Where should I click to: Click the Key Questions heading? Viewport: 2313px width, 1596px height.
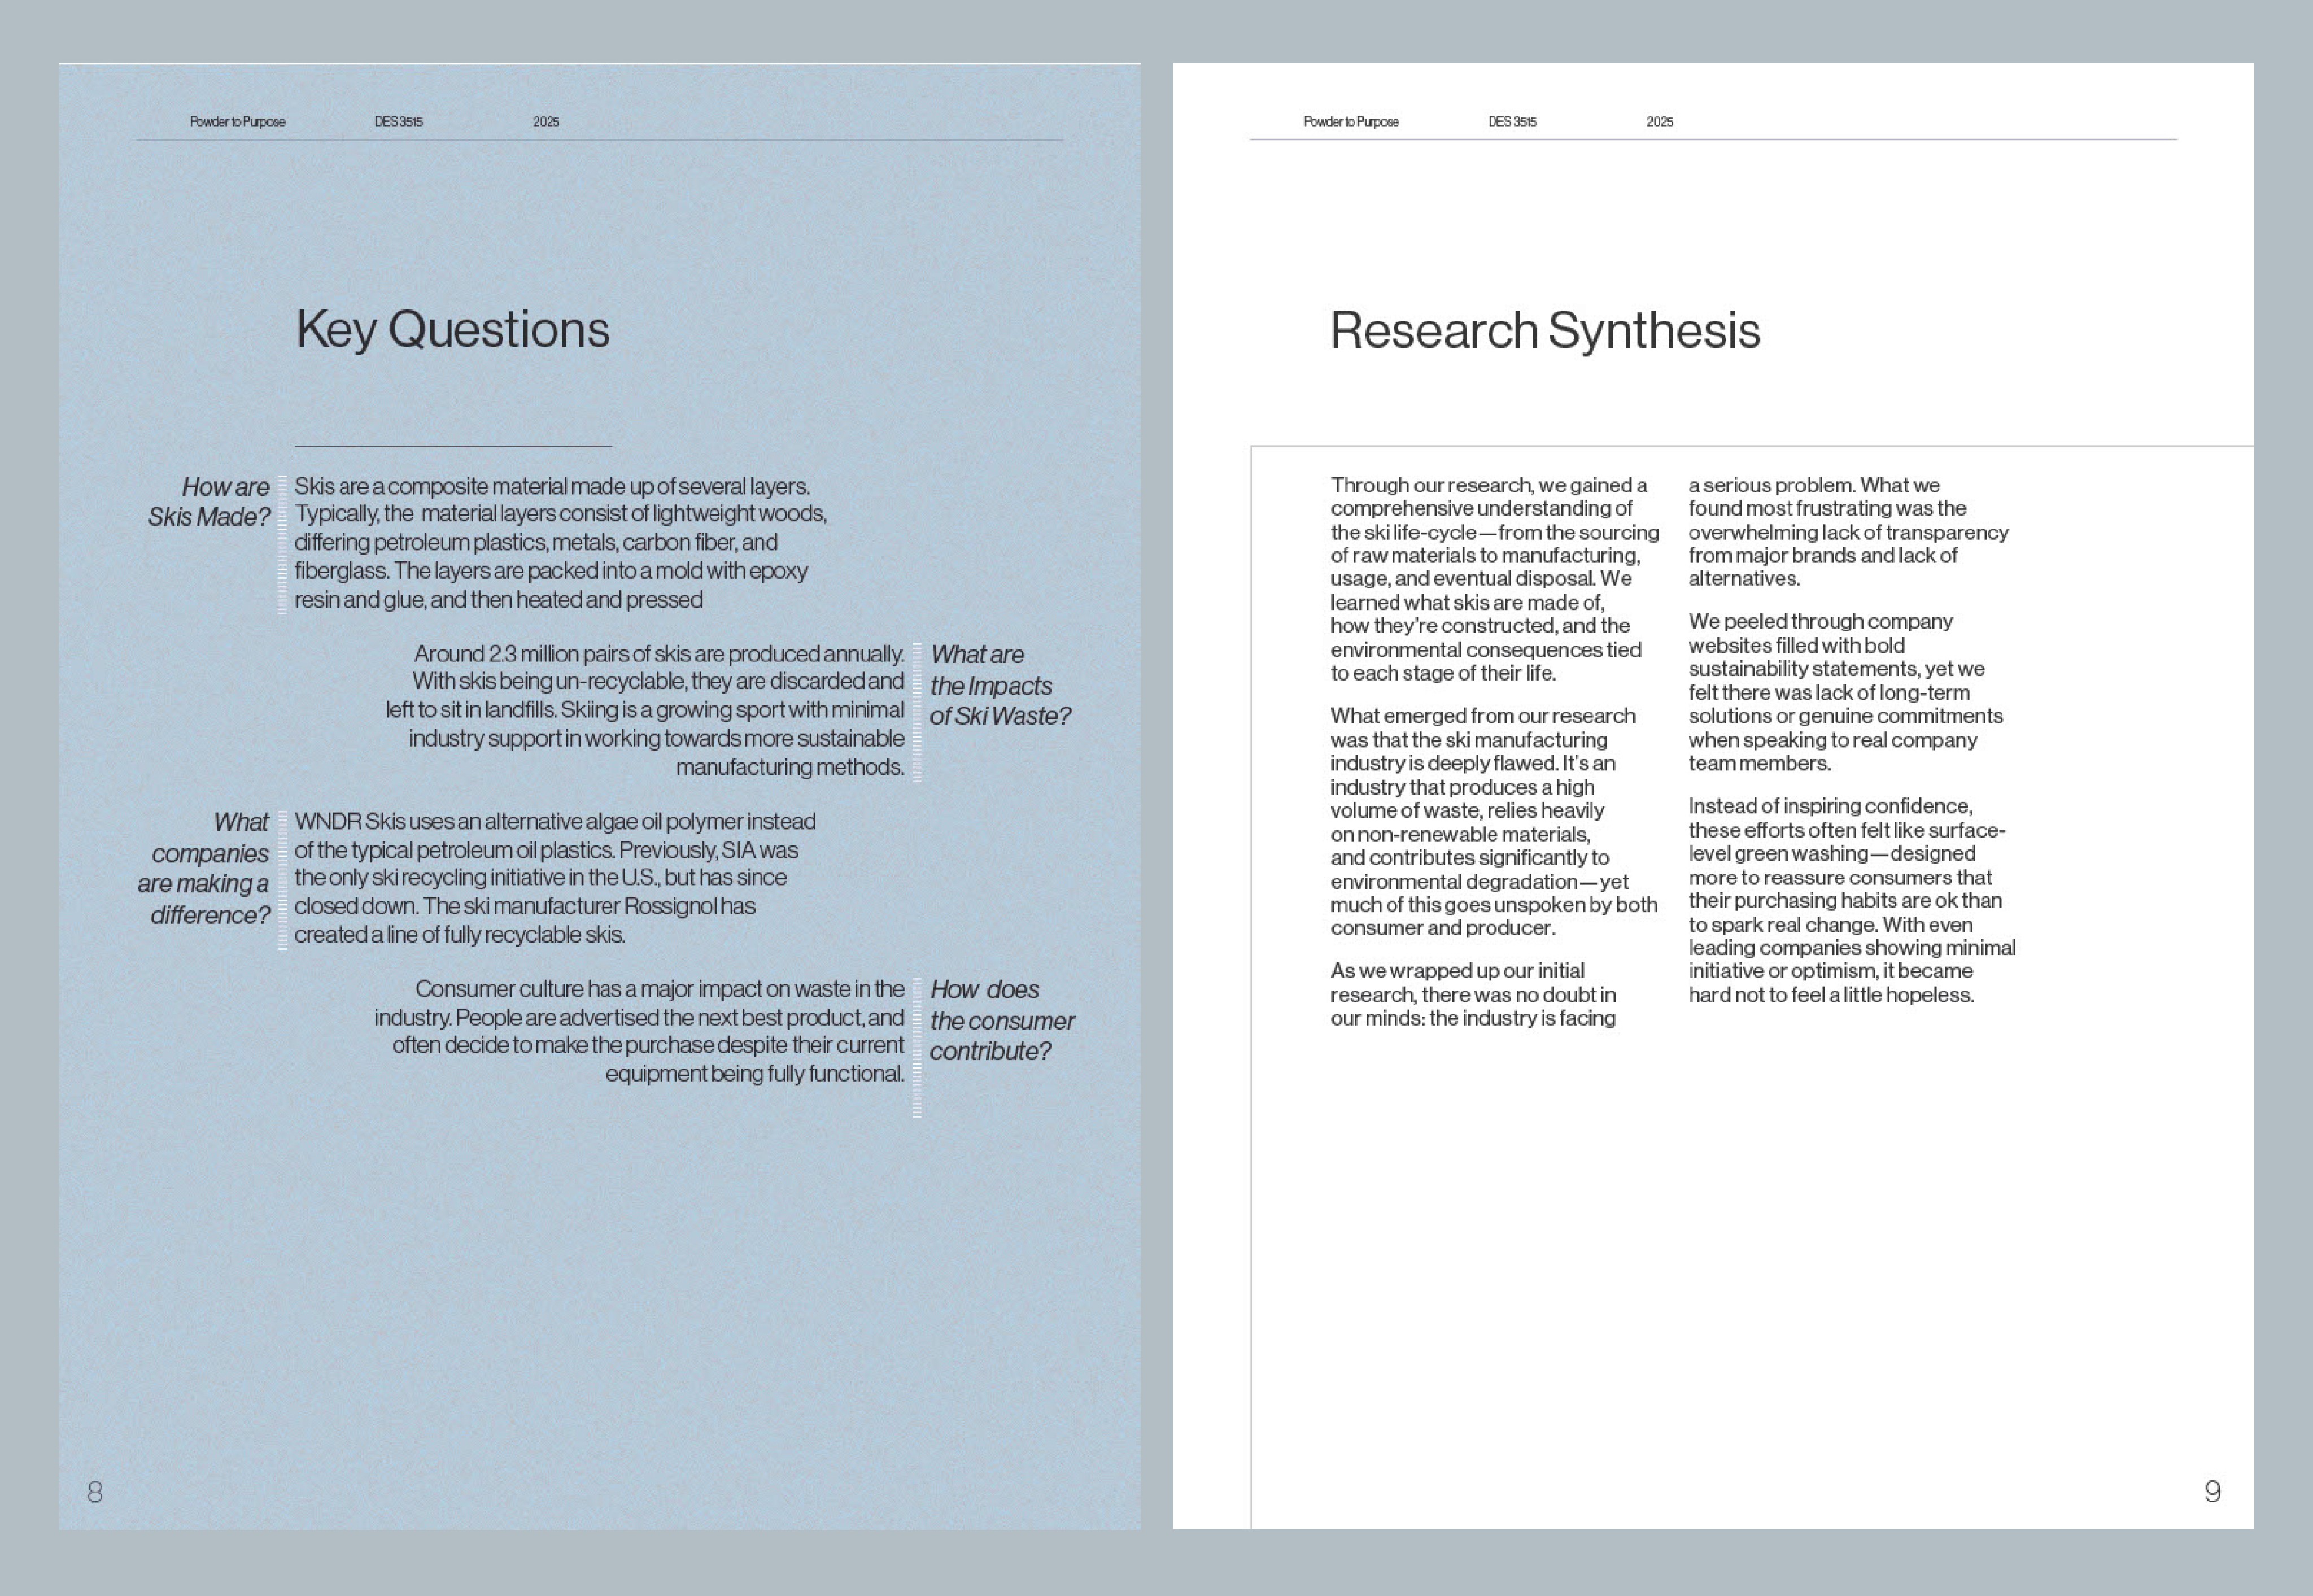[452, 330]
